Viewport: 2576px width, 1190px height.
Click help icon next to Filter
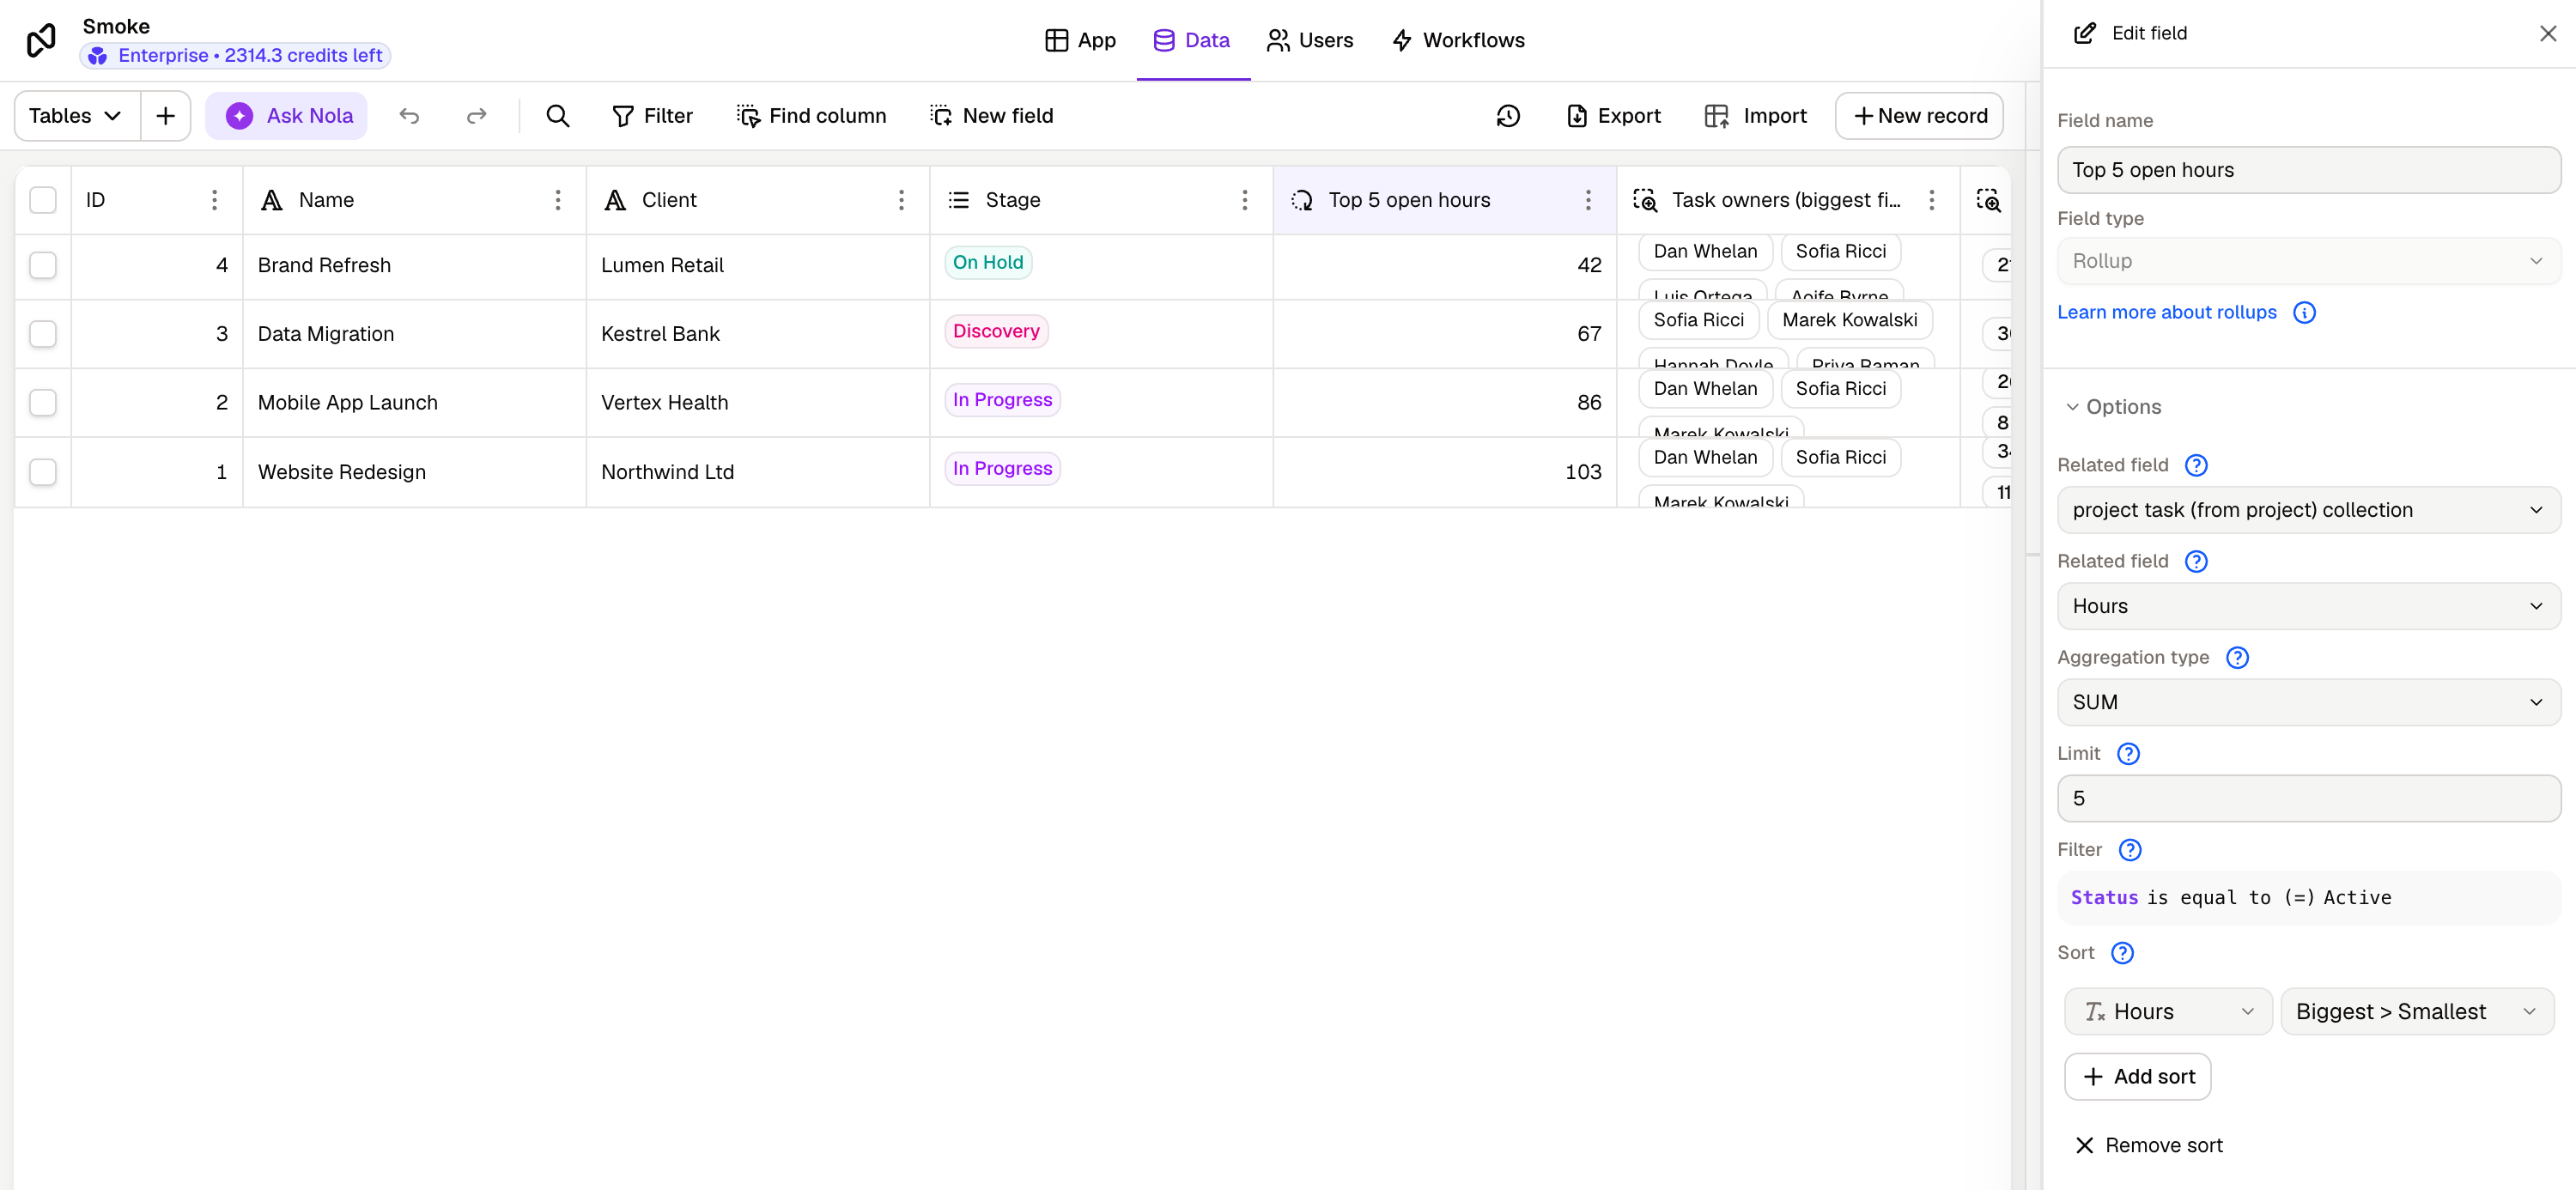2130,850
